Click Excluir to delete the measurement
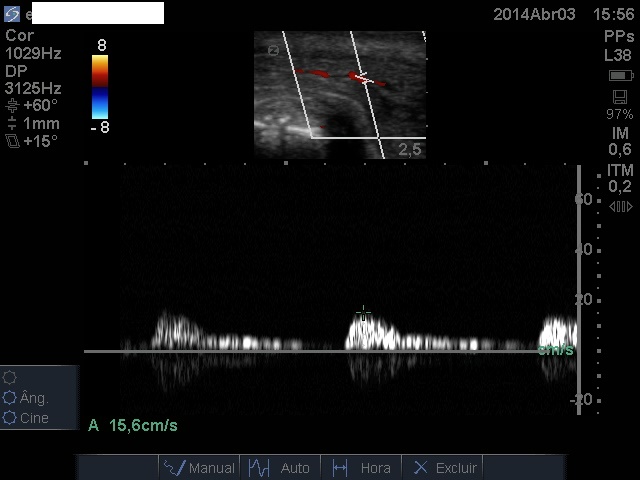 (x=445, y=467)
